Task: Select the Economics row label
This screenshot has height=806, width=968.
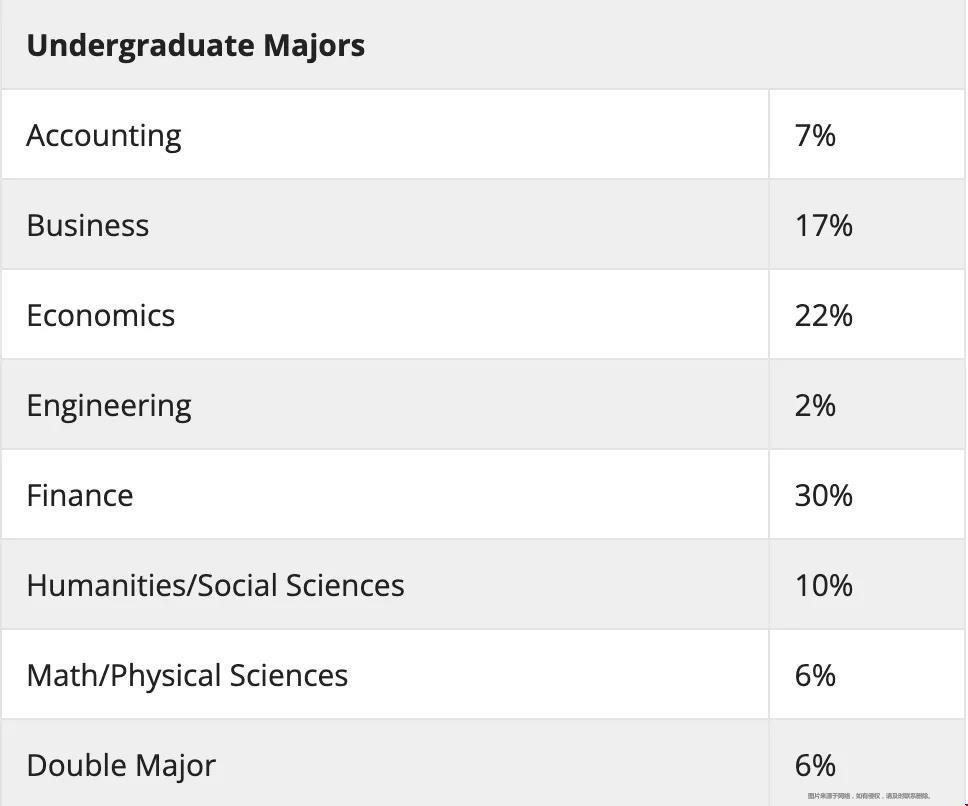Action: pos(101,315)
